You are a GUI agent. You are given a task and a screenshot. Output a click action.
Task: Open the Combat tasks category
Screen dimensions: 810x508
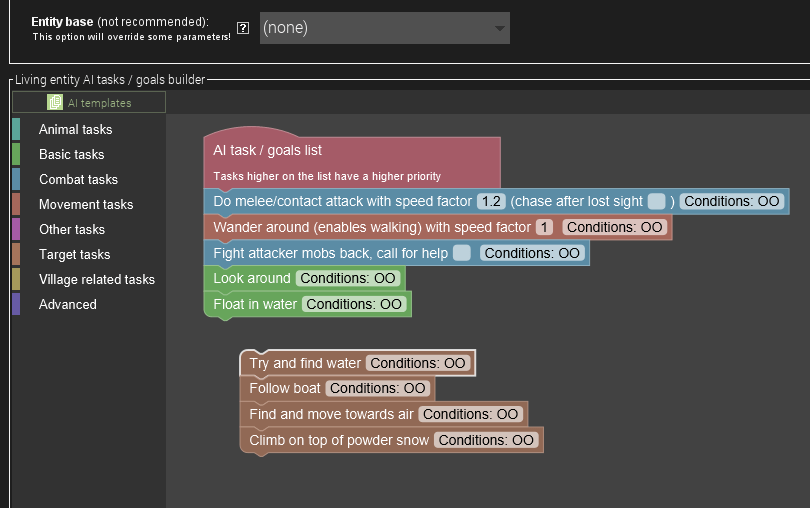[x=79, y=179]
